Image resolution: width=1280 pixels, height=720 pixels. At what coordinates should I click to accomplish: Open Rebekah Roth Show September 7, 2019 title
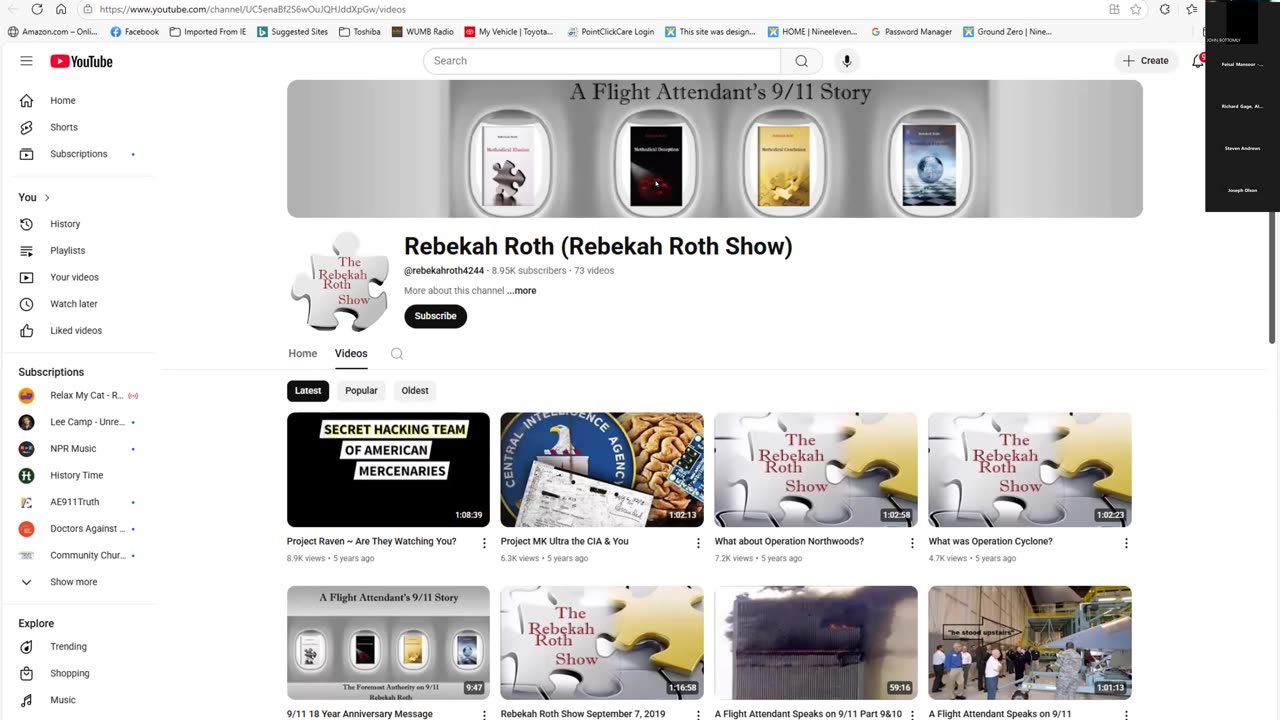[x=582, y=714]
